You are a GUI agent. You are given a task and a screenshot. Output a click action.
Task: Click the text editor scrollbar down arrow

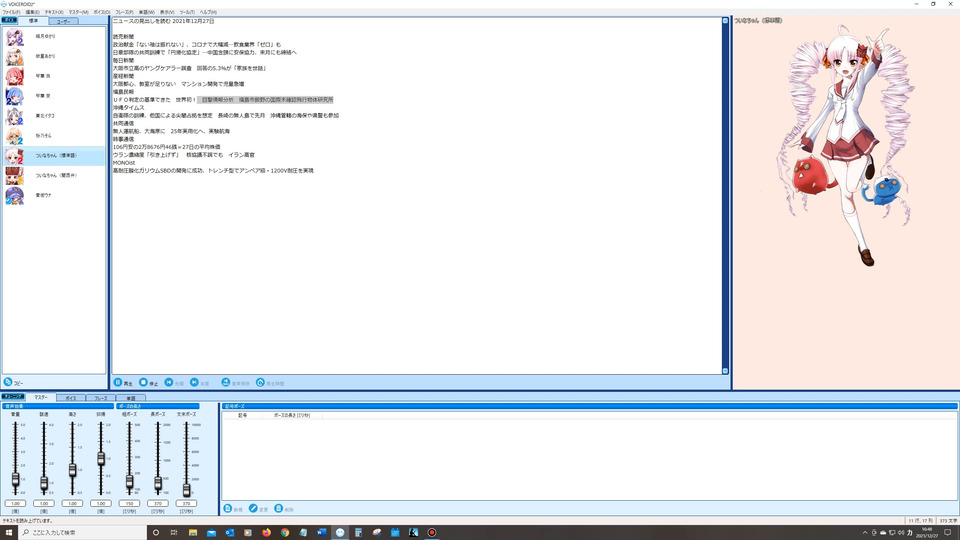click(x=726, y=370)
